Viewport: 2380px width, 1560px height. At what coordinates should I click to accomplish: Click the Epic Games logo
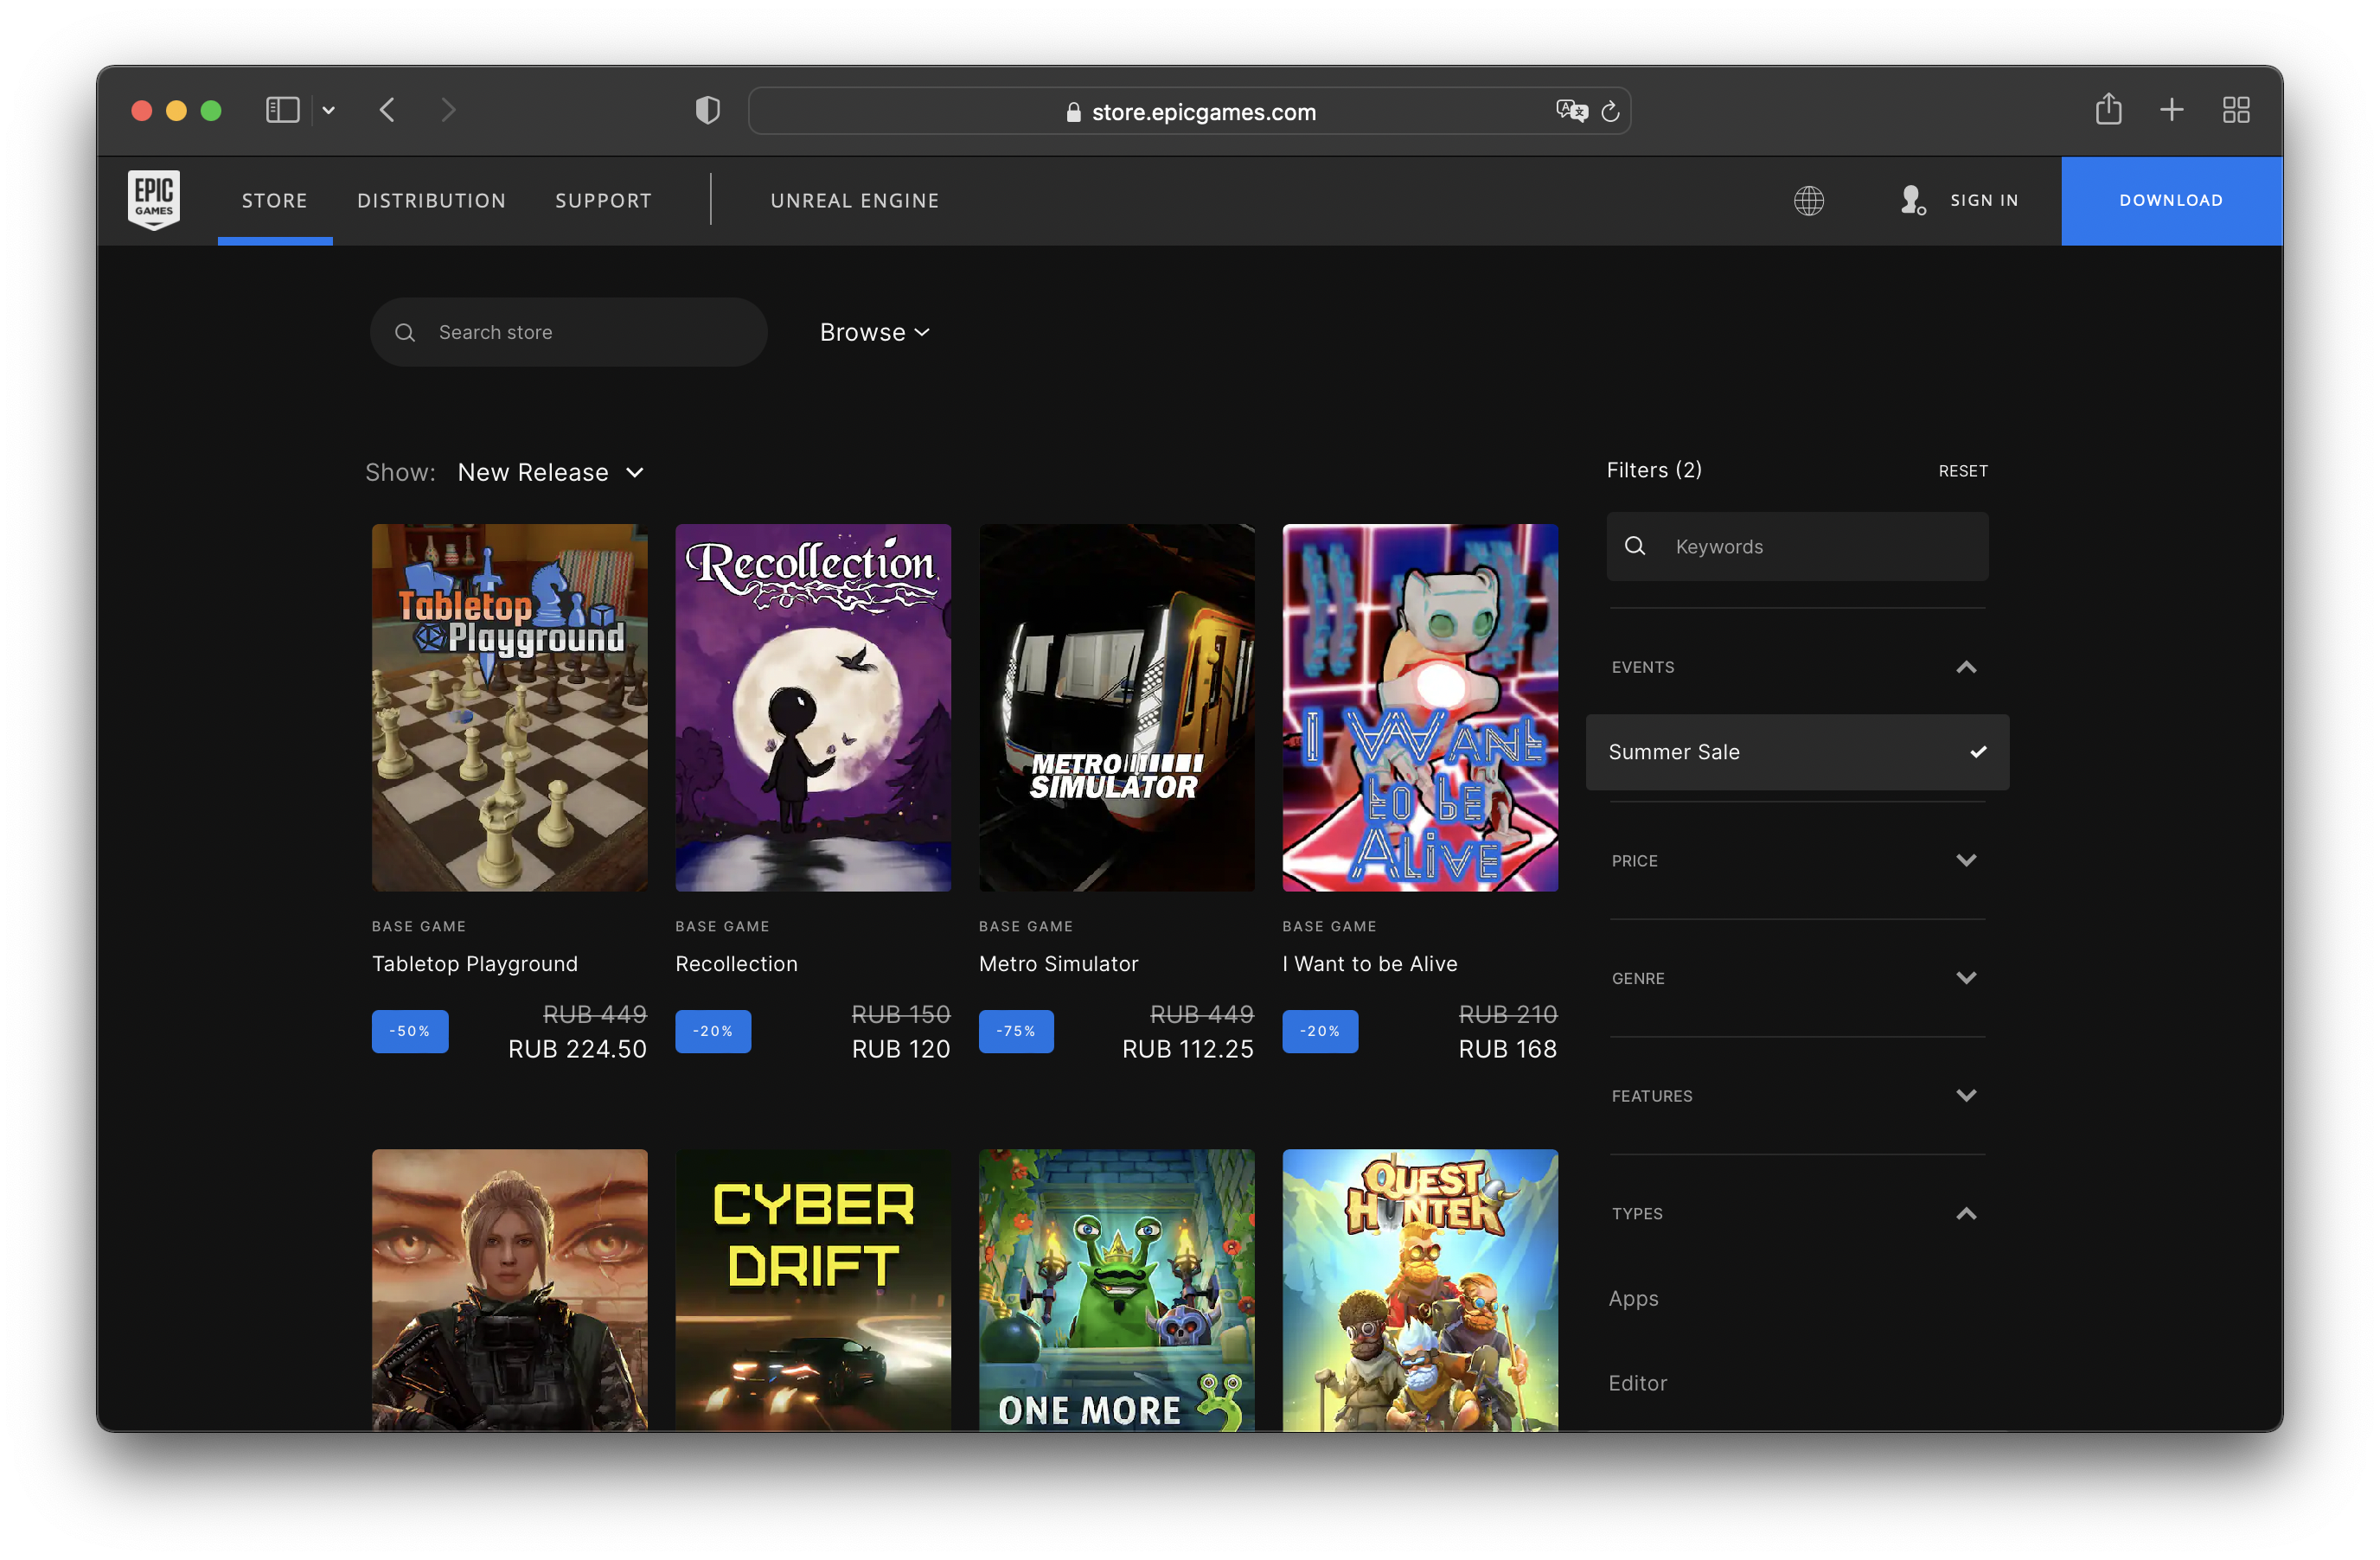coord(154,199)
